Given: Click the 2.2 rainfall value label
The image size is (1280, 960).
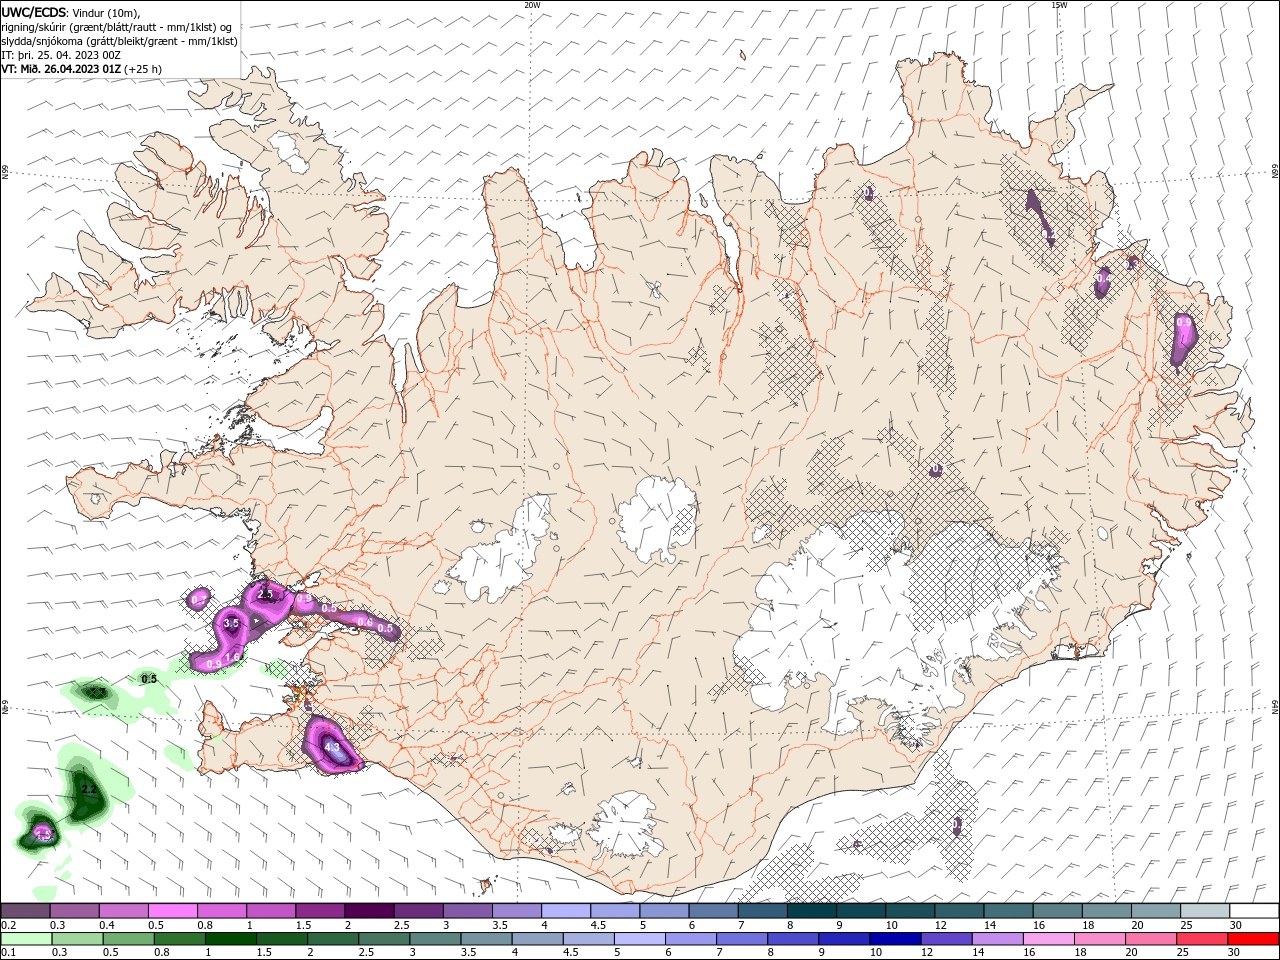Looking at the screenshot, I should [88, 790].
